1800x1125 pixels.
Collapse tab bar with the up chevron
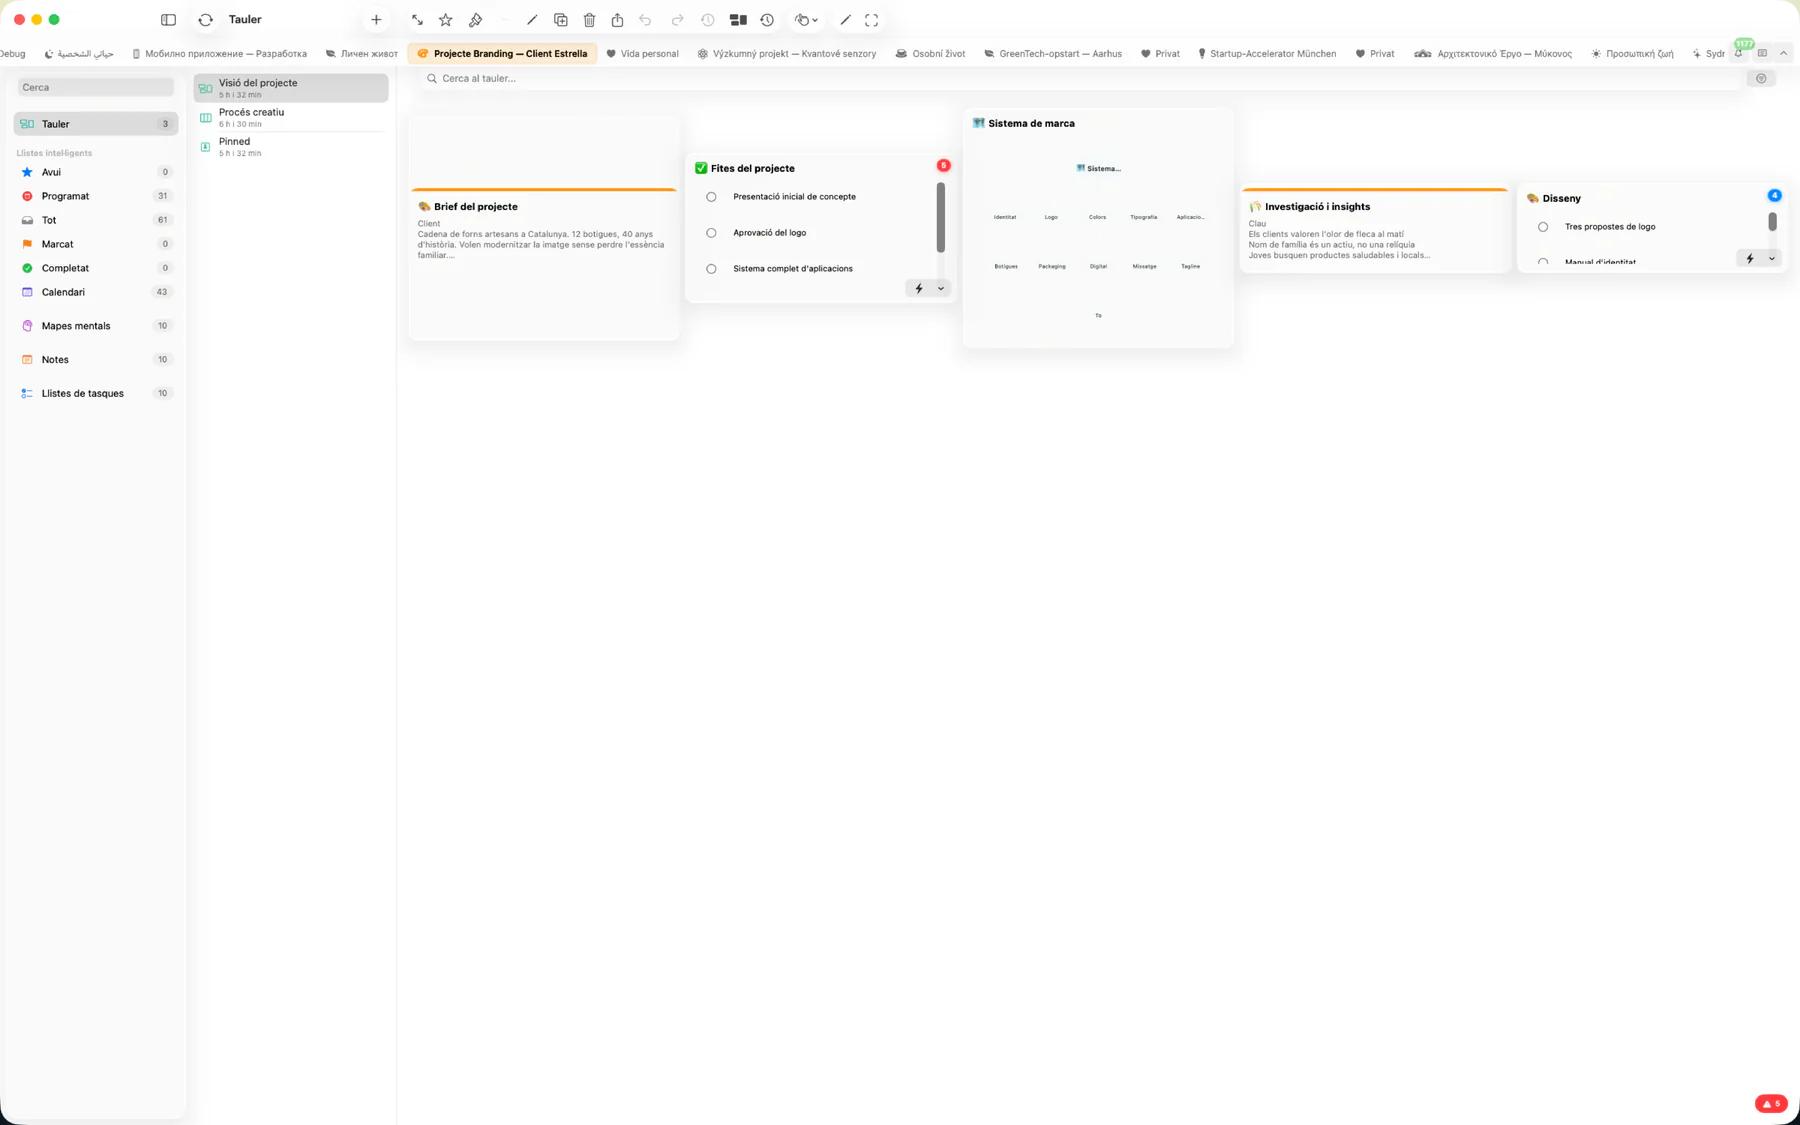(x=1784, y=53)
